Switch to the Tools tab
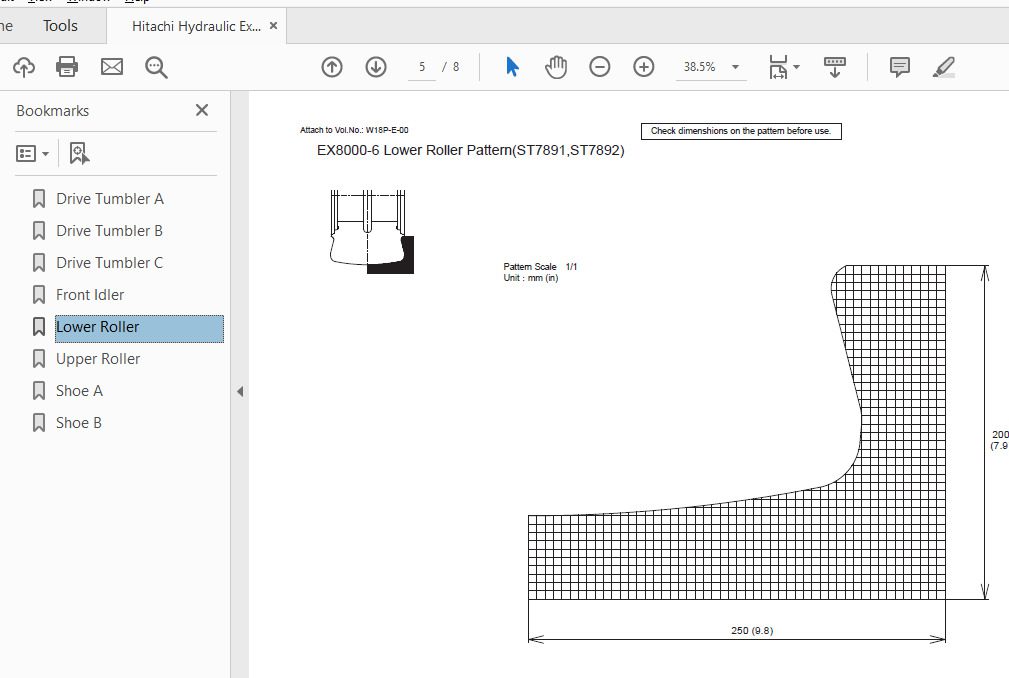Screen dimensions: 1009x678 click(x=60, y=26)
